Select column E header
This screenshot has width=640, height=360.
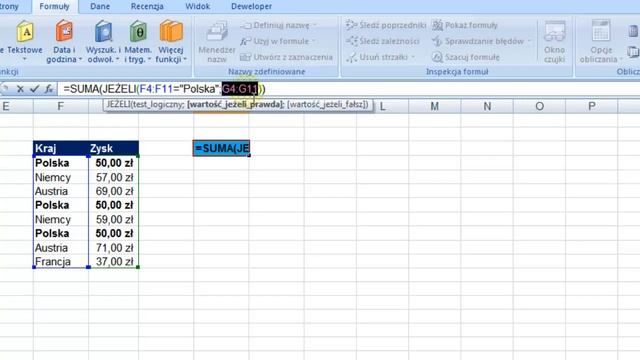click(x=16, y=107)
